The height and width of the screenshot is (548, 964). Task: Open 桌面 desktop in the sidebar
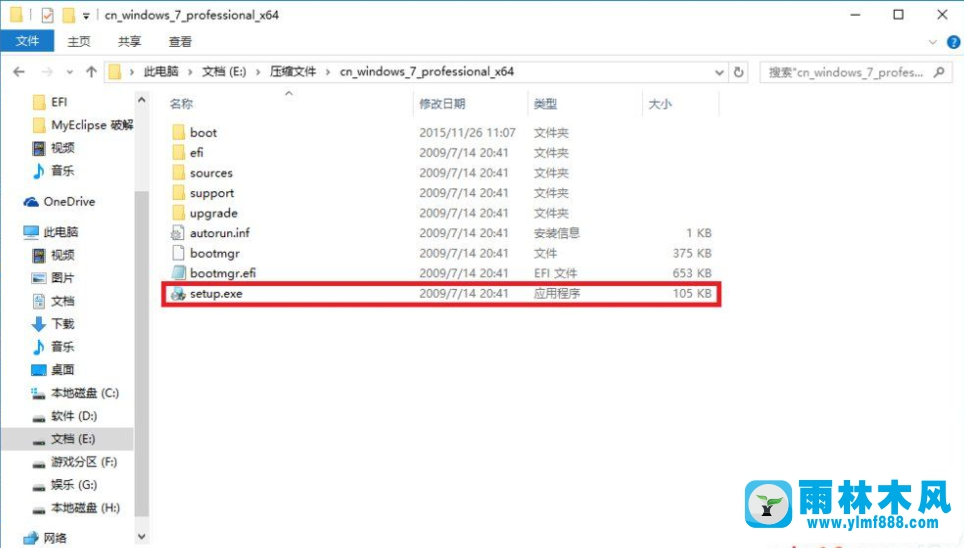click(52, 370)
